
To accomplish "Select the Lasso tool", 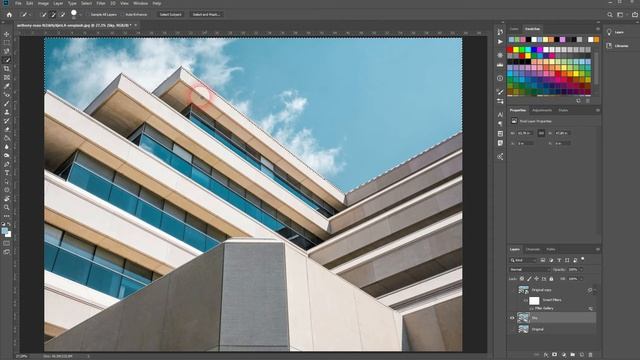I will [x=7, y=51].
